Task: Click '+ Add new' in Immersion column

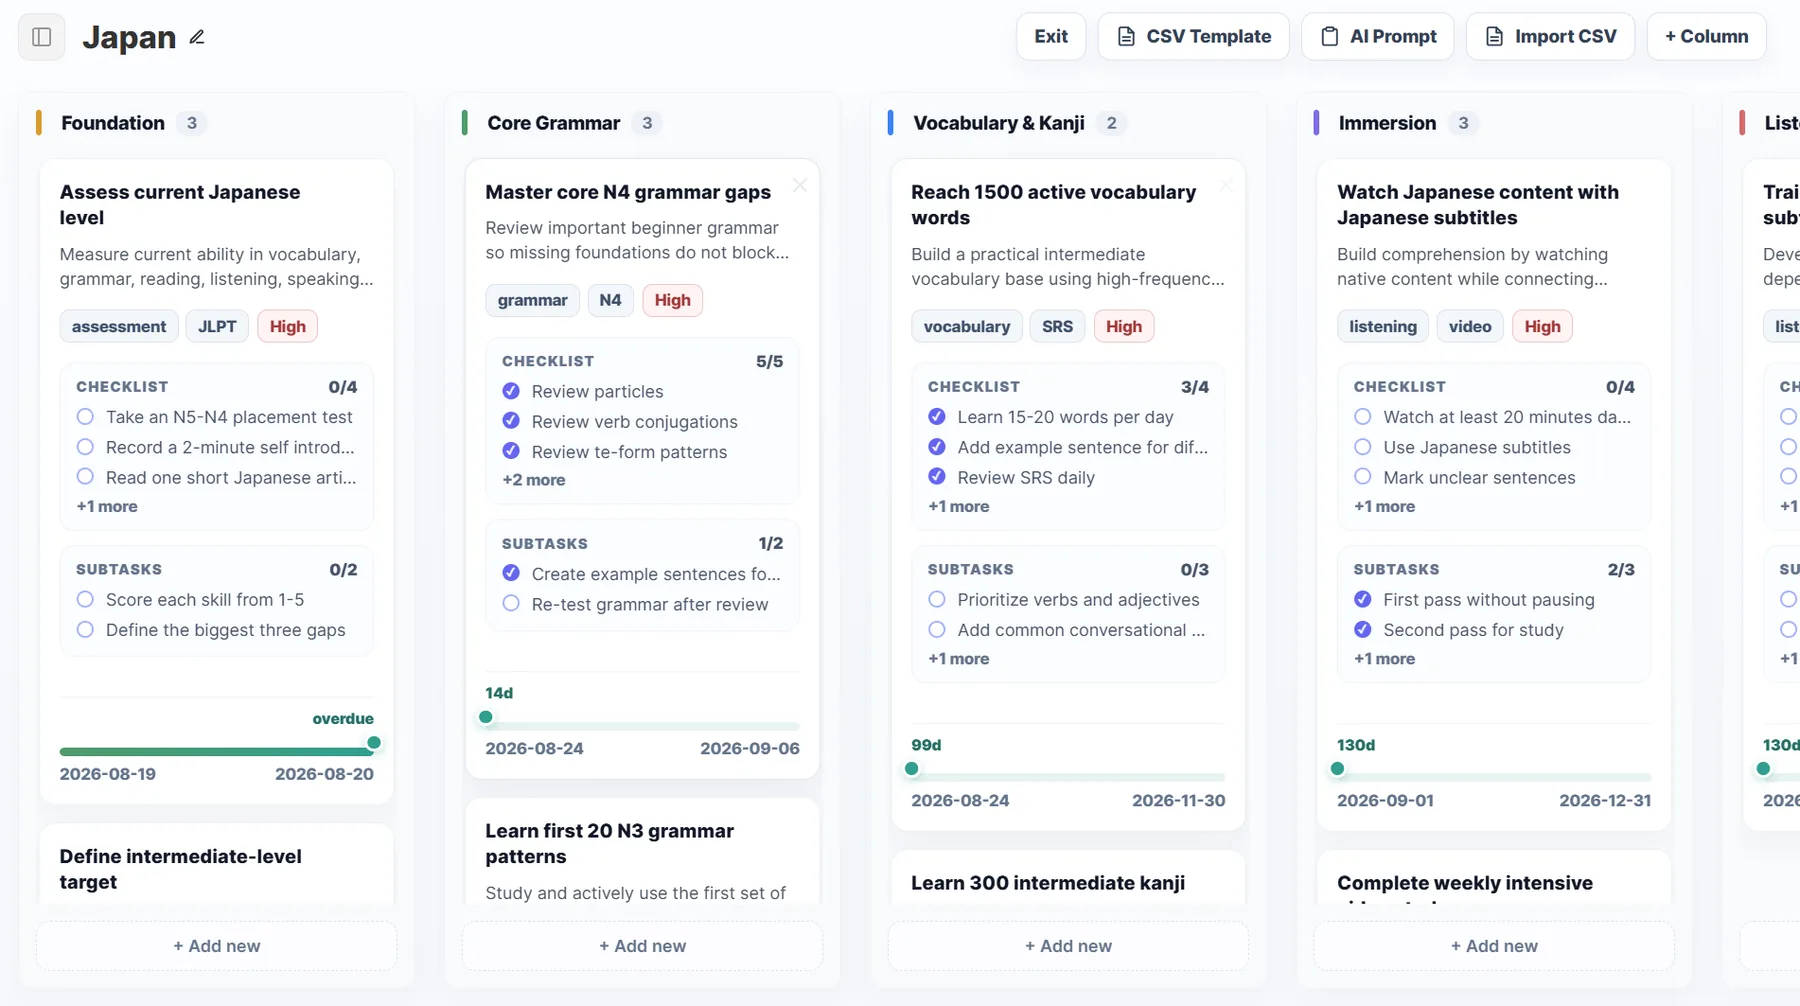Action: click(x=1494, y=946)
